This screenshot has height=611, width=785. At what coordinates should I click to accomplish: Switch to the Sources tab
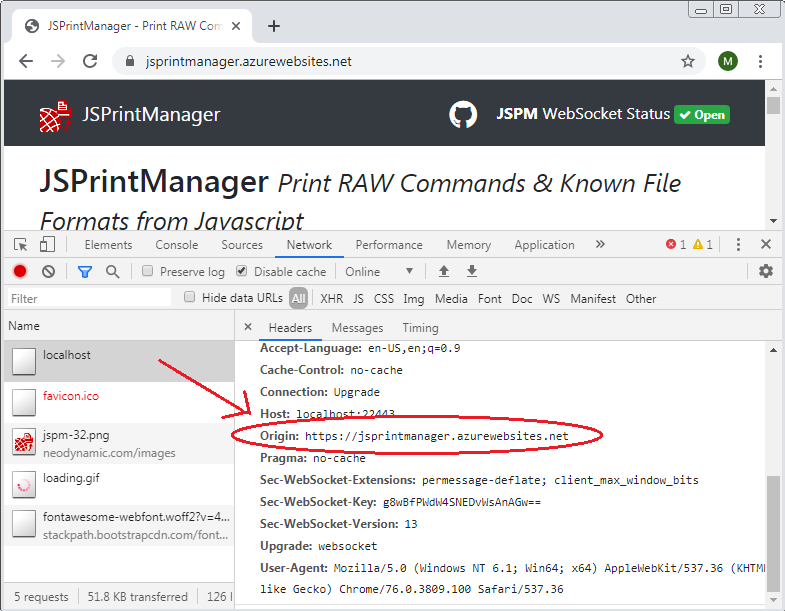click(242, 245)
